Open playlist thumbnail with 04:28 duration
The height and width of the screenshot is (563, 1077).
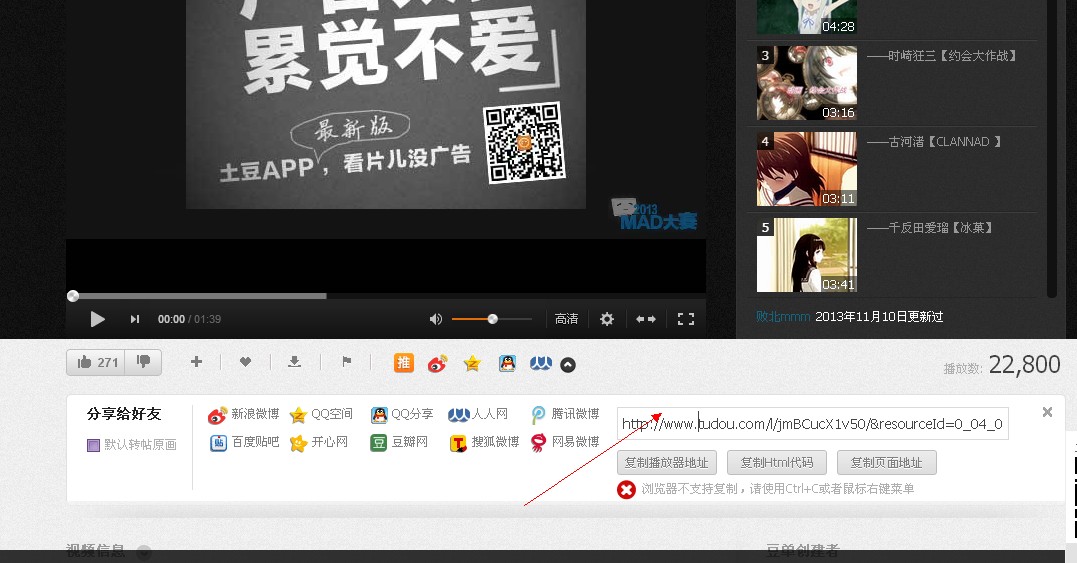807,17
